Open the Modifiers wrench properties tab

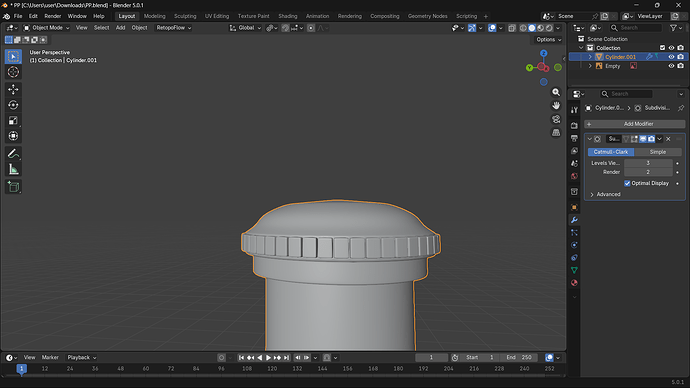coord(574,220)
